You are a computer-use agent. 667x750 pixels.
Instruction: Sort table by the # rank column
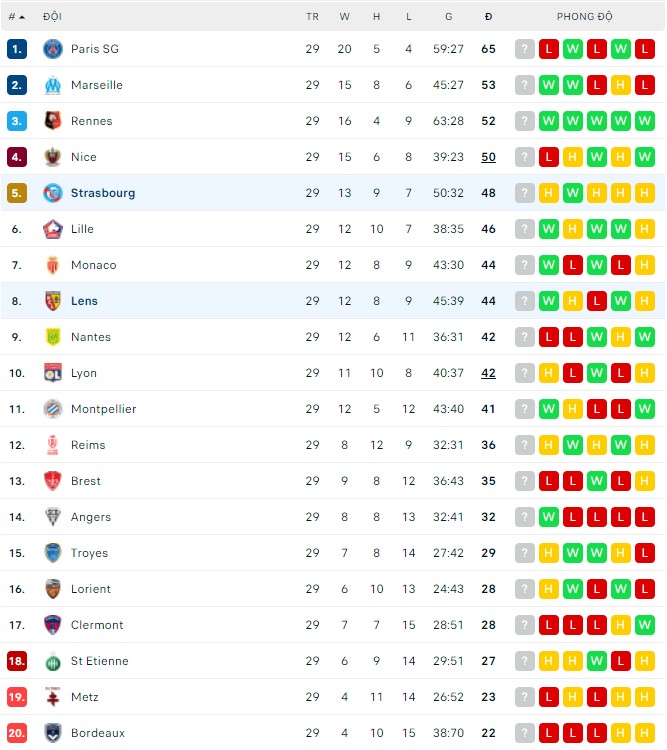pyautogui.click(x=17, y=17)
